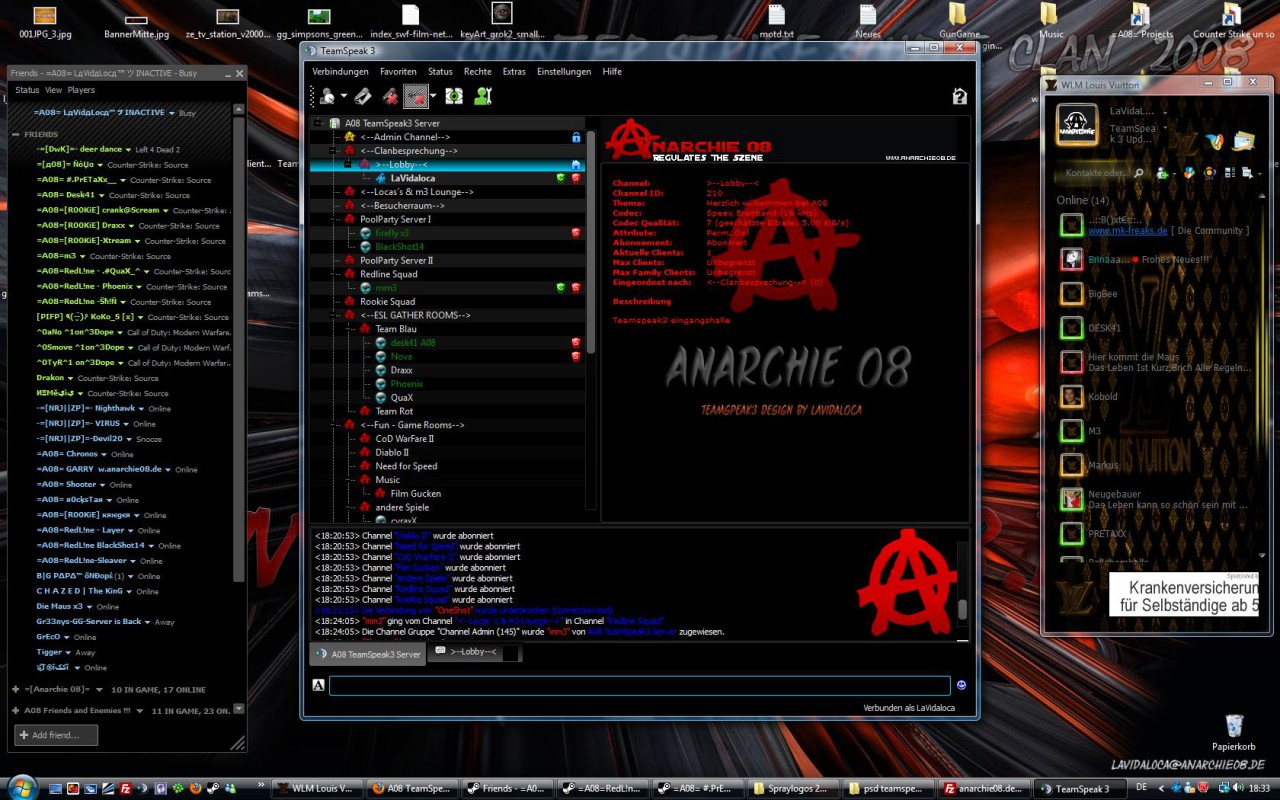
Task: Click the subscribe-to-all-channels eye icon
Action: (x=454, y=96)
